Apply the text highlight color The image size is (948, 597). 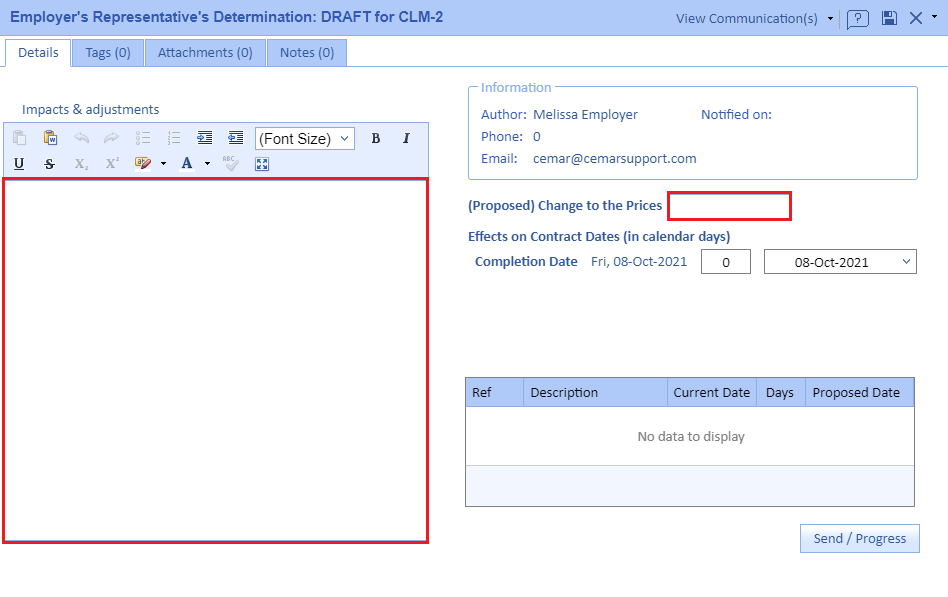pos(143,164)
